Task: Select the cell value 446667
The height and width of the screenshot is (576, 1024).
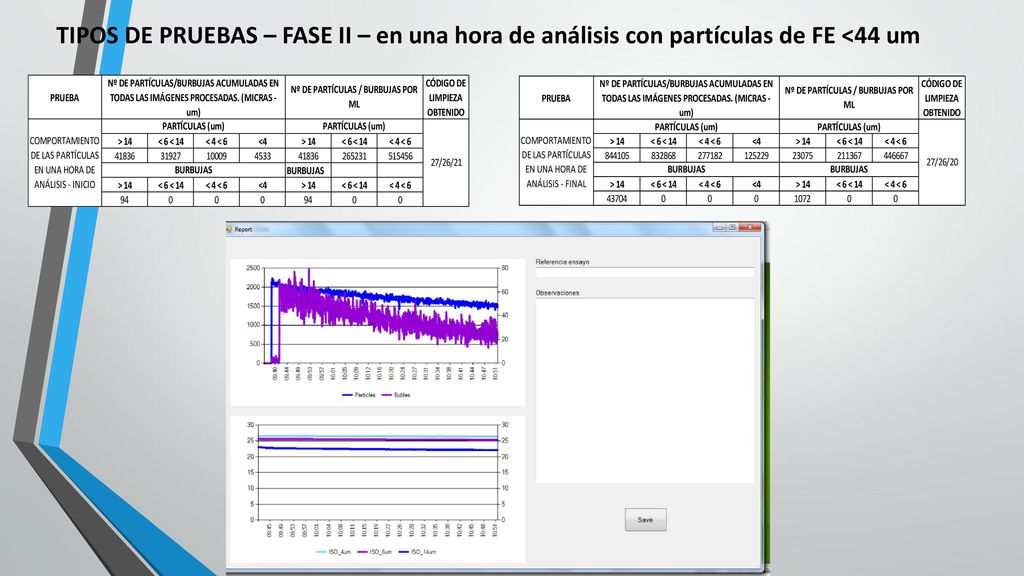Action: [895, 155]
